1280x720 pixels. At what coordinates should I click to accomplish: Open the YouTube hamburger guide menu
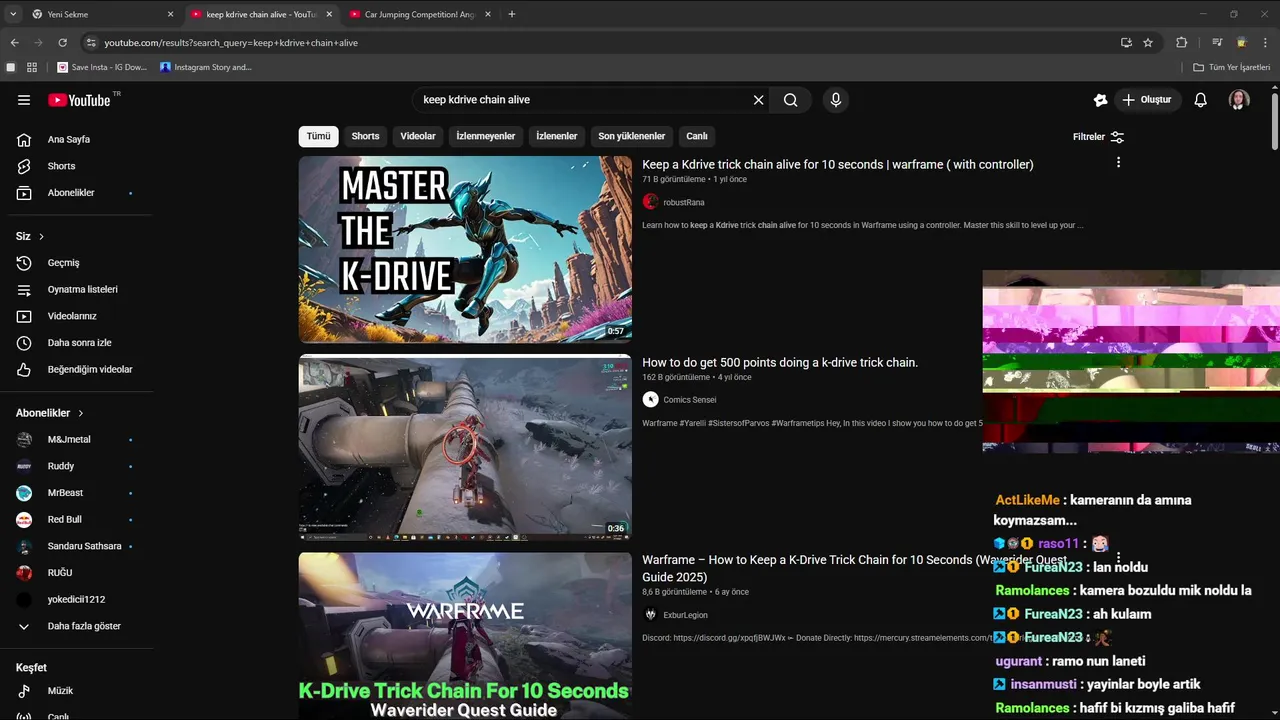pyautogui.click(x=24, y=100)
